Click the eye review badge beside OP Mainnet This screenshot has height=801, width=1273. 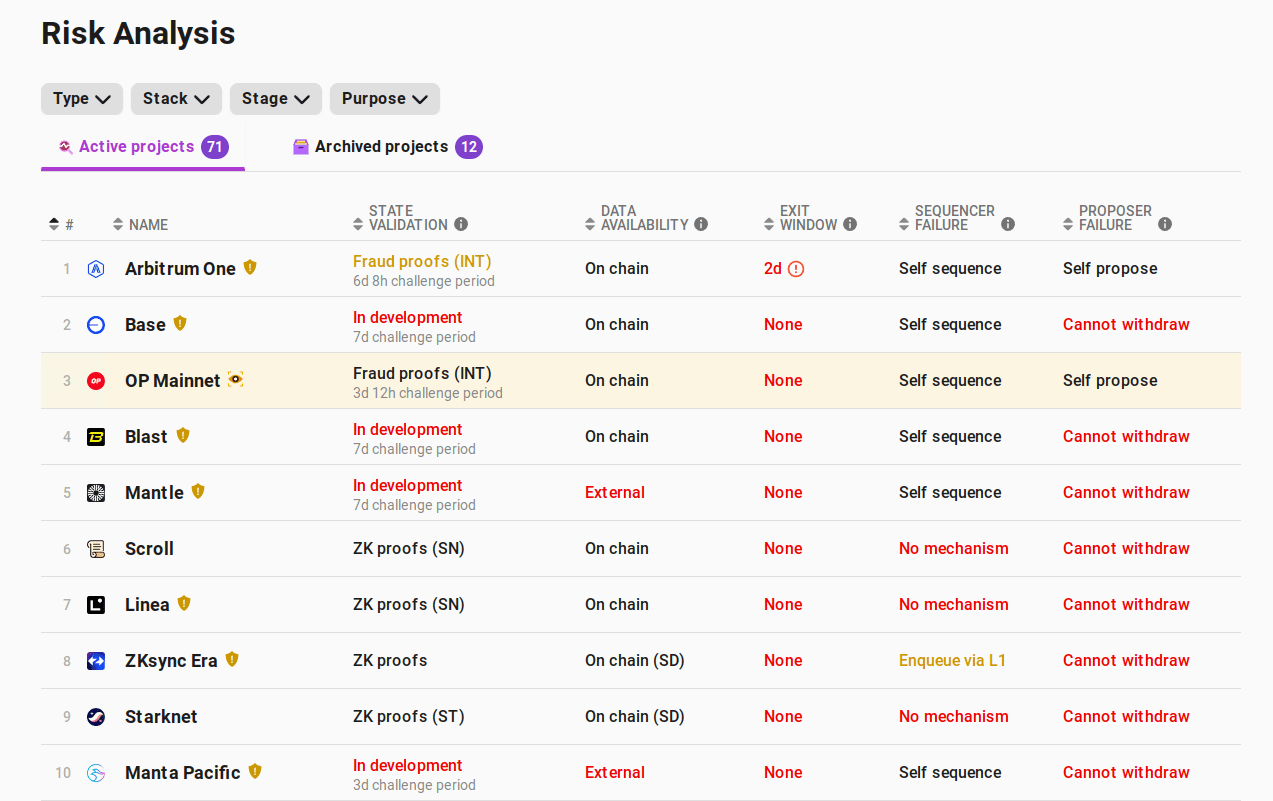click(235, 379)
